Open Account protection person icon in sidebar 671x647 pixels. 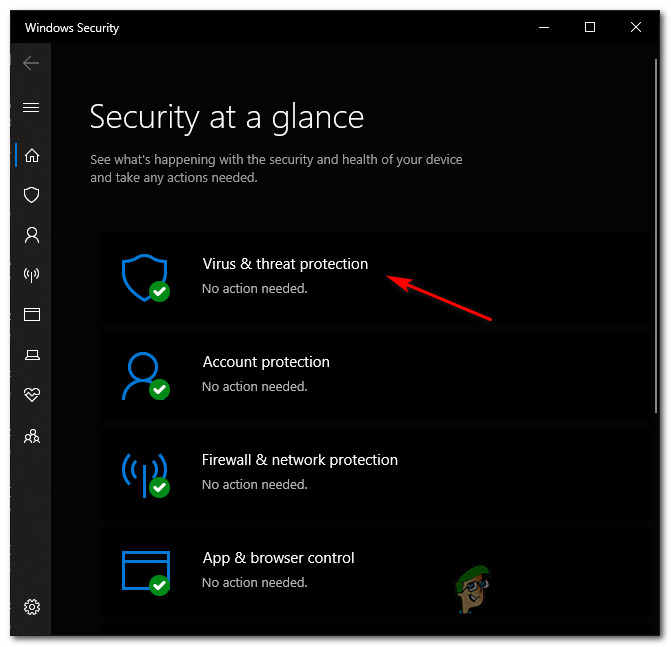(x=32, y=235)
